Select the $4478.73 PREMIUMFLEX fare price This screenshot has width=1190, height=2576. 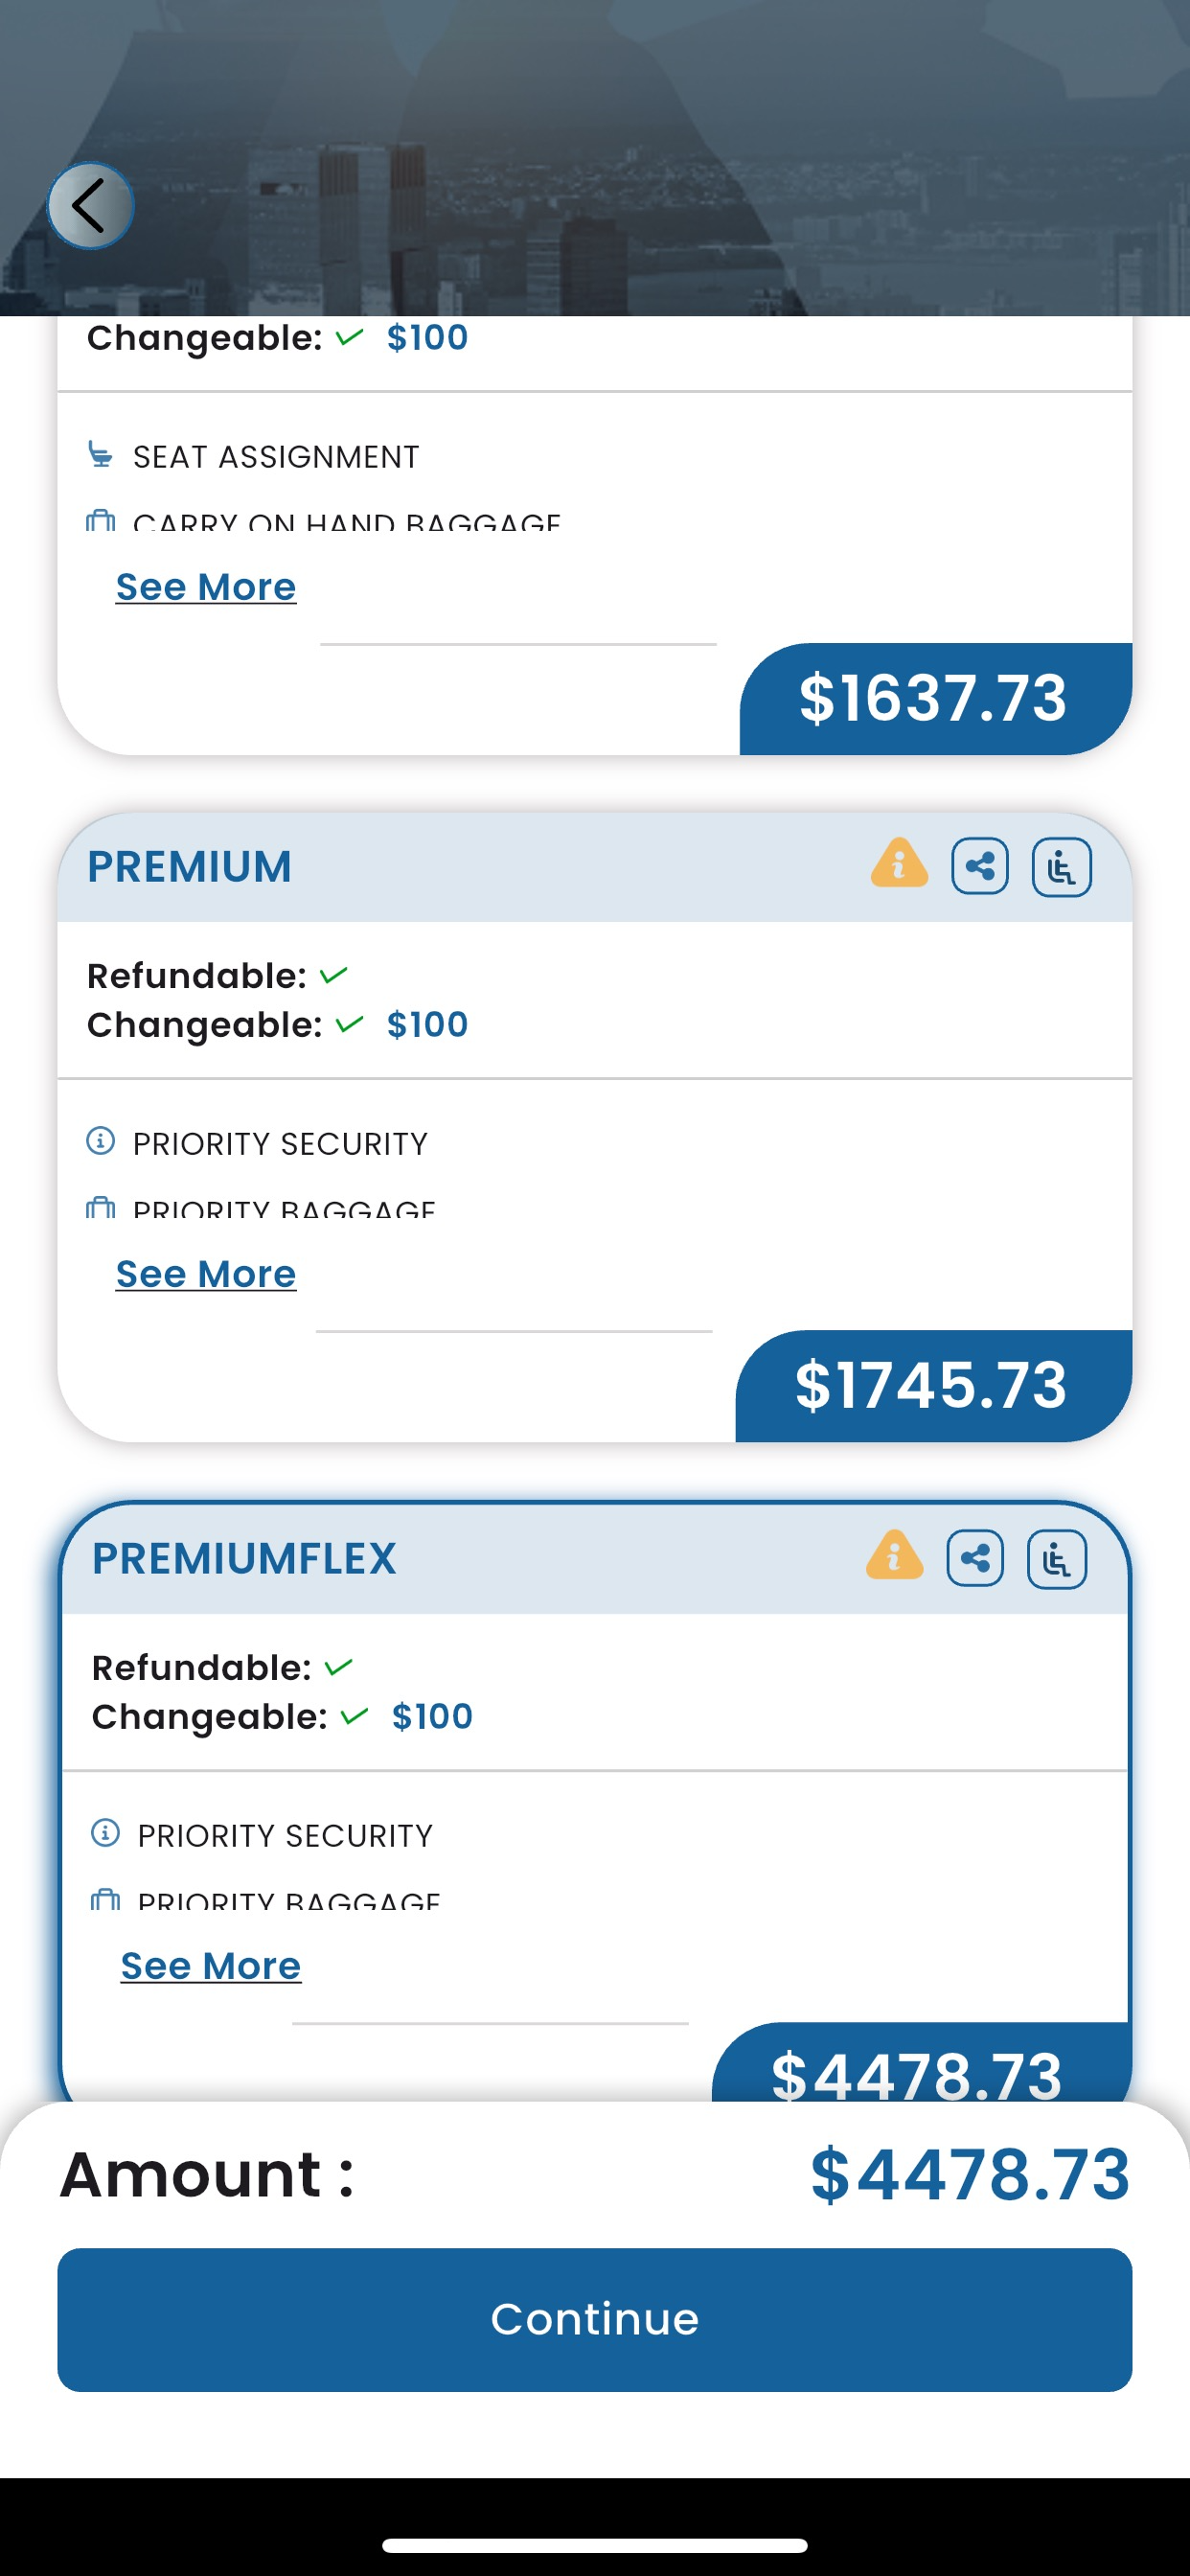(x=918, y=2068)
